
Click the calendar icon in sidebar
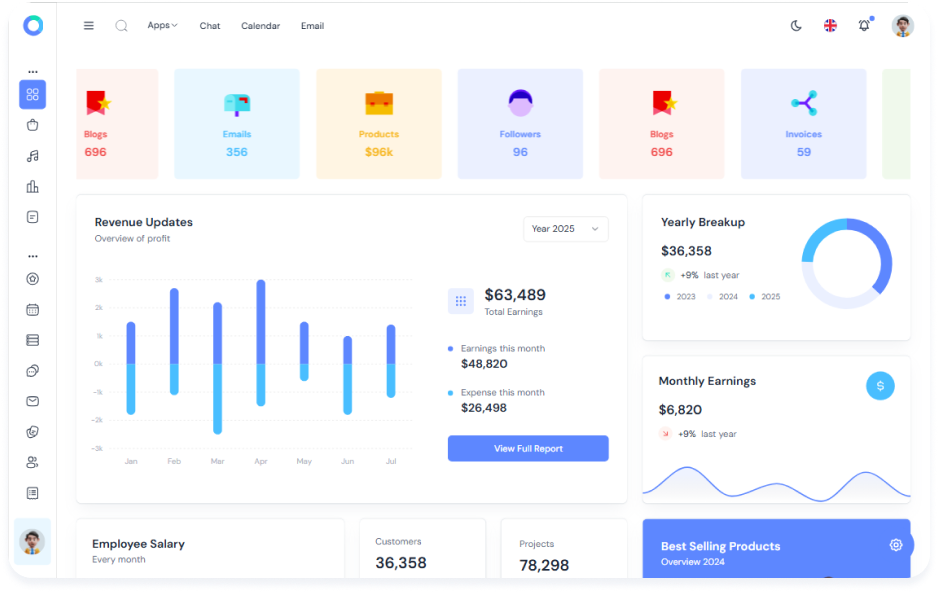click(33, 310)
